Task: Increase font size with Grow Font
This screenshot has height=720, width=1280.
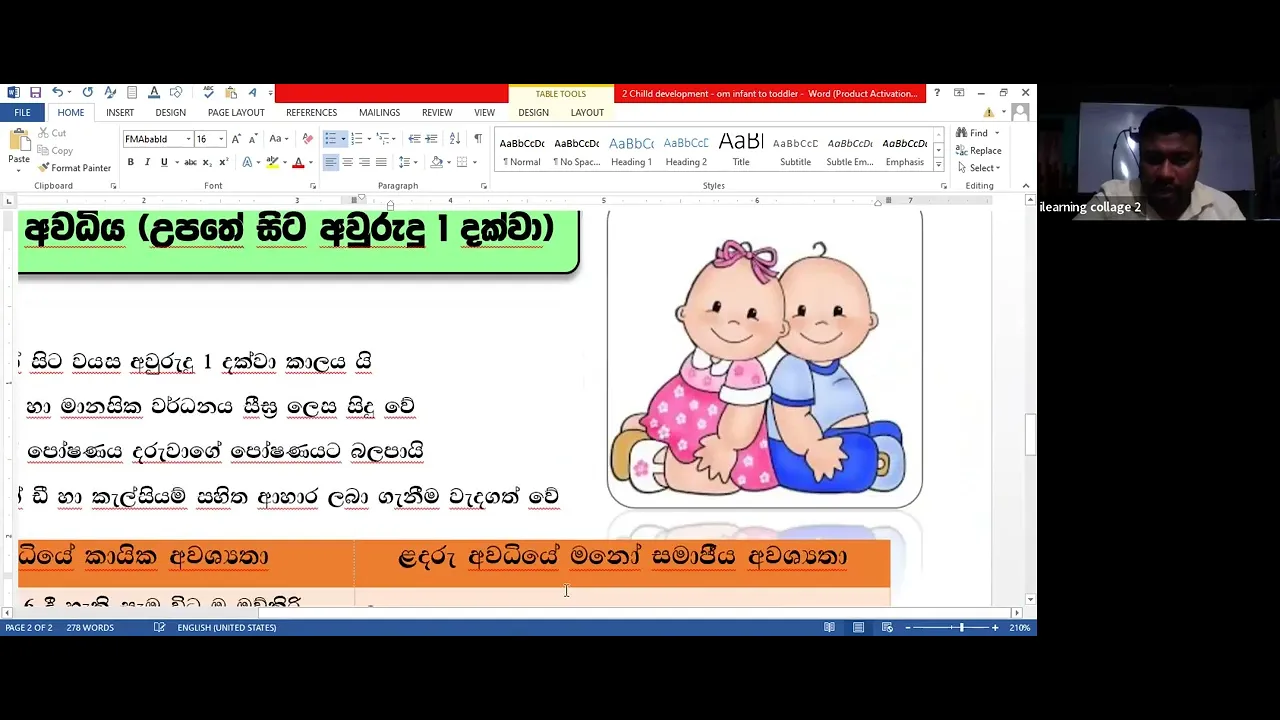Action: click(x=236, y=139)
